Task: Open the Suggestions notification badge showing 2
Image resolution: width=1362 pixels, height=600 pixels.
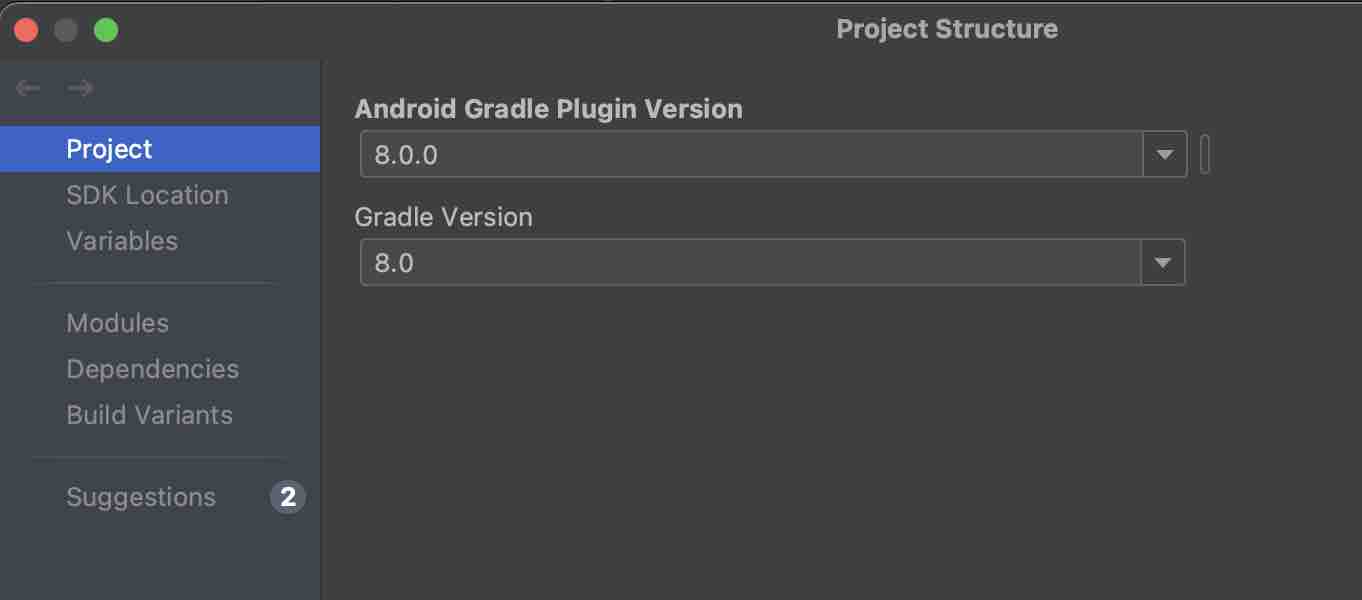Action: coord(288,497)
